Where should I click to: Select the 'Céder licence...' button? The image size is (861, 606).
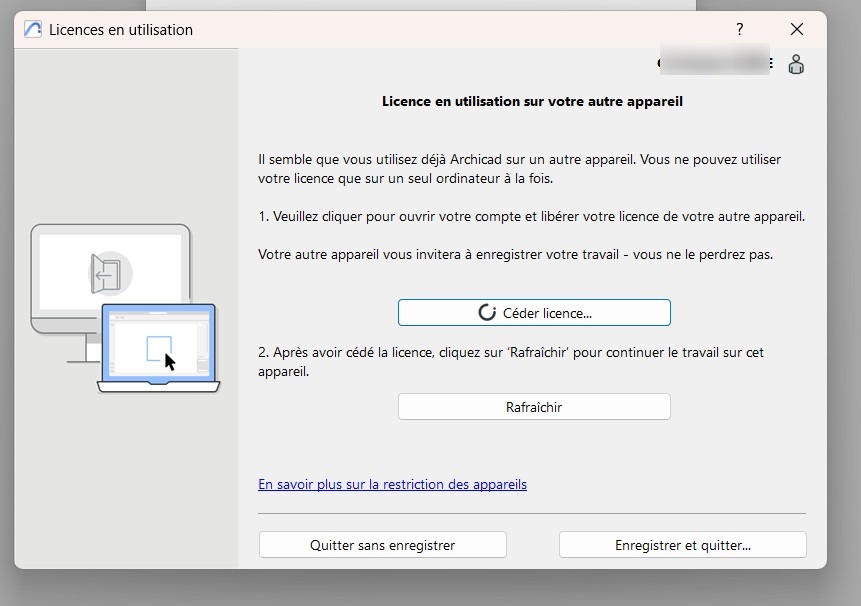click(x=534, y=312)
